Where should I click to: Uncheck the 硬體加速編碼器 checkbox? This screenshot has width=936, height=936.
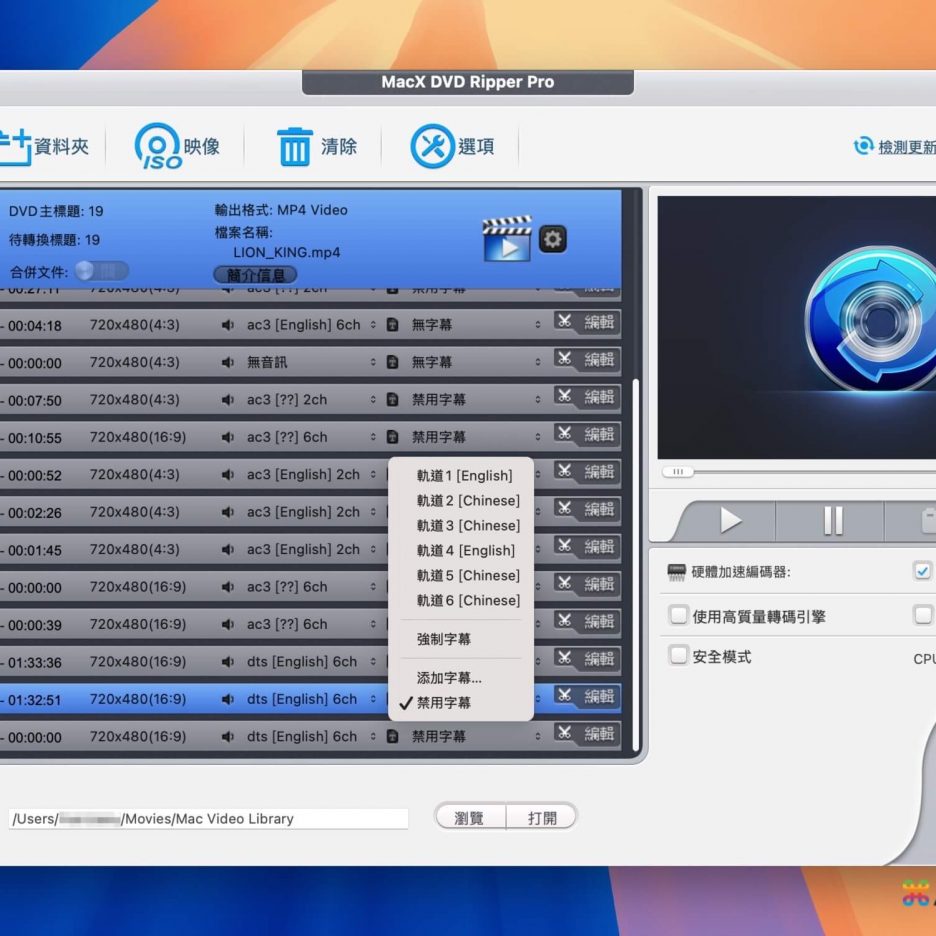click(x=922, y=572)
